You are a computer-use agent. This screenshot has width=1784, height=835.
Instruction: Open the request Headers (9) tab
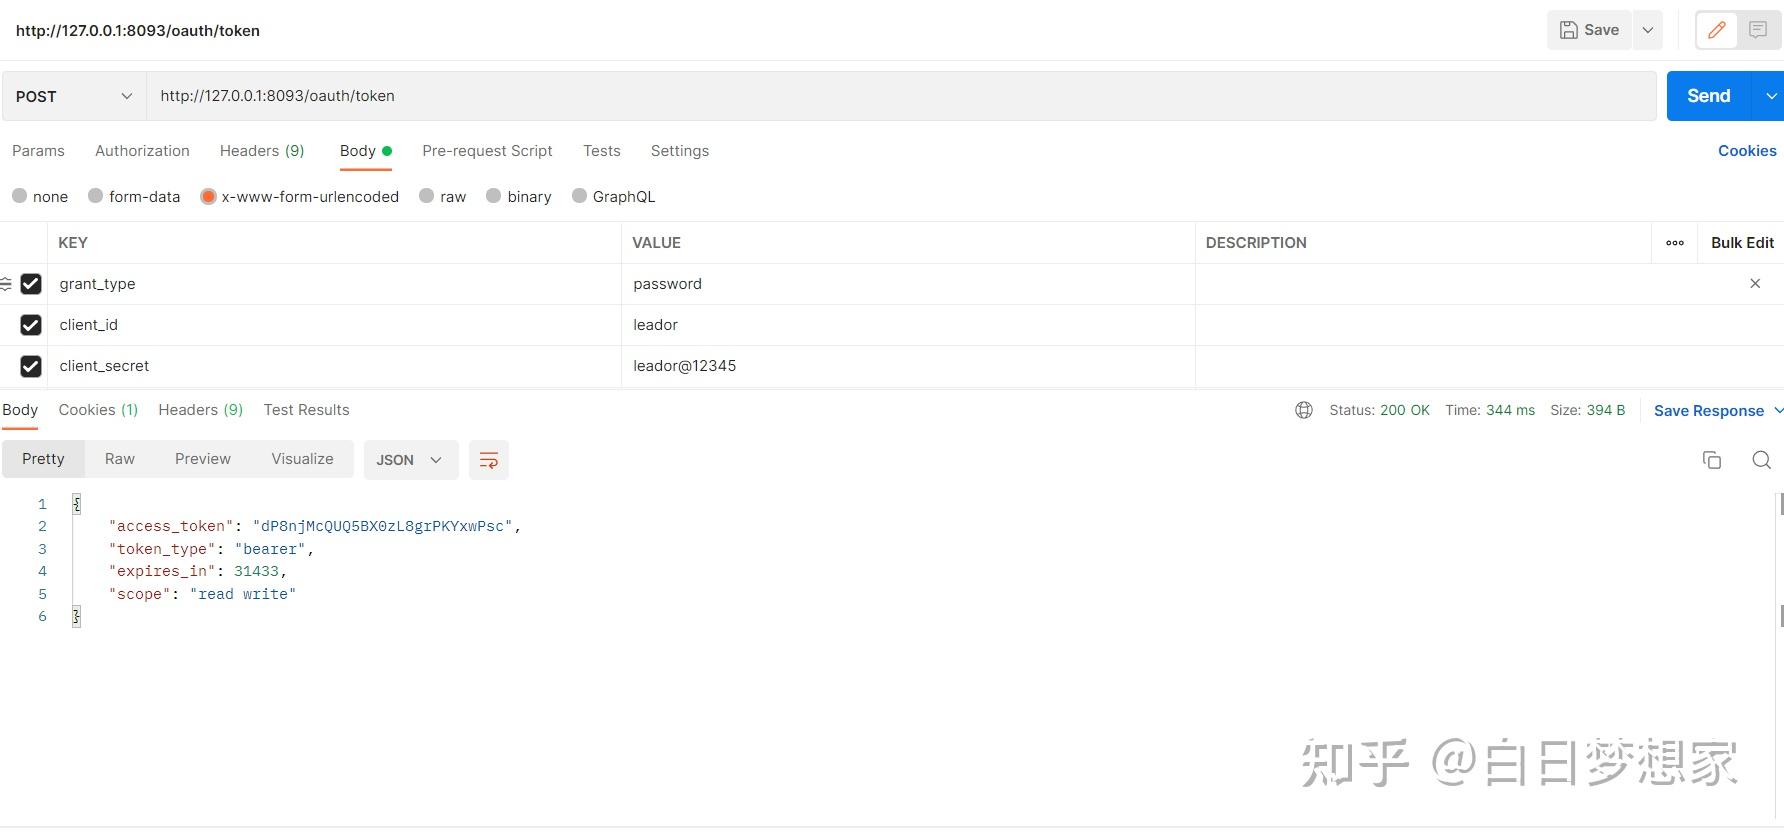pos(262,151)
